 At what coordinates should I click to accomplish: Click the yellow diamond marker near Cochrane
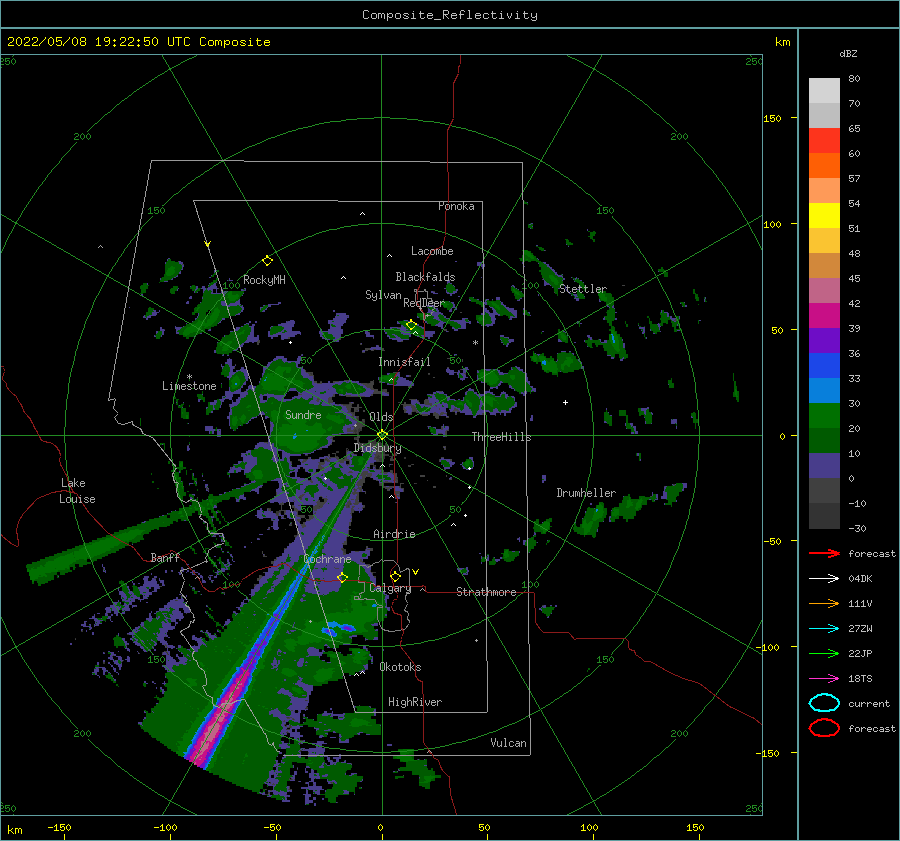(x=343, y=577)
